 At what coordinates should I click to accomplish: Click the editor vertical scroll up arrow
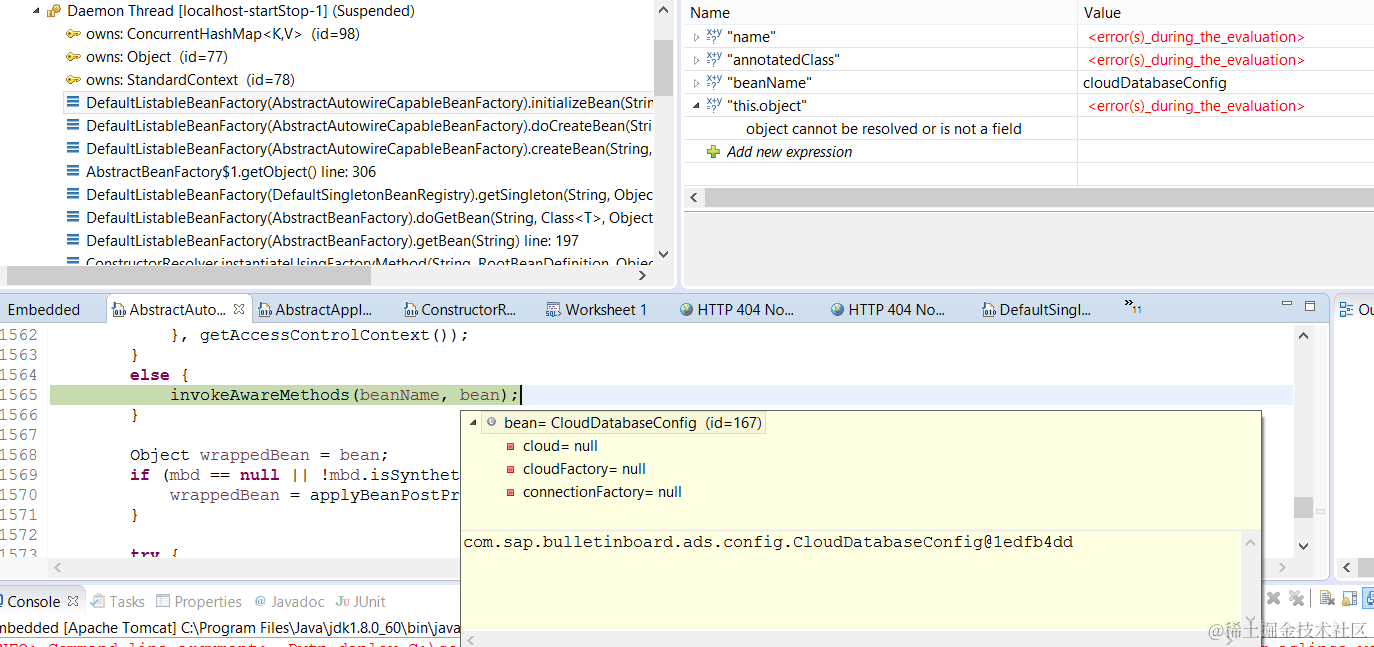[1303, 336]
